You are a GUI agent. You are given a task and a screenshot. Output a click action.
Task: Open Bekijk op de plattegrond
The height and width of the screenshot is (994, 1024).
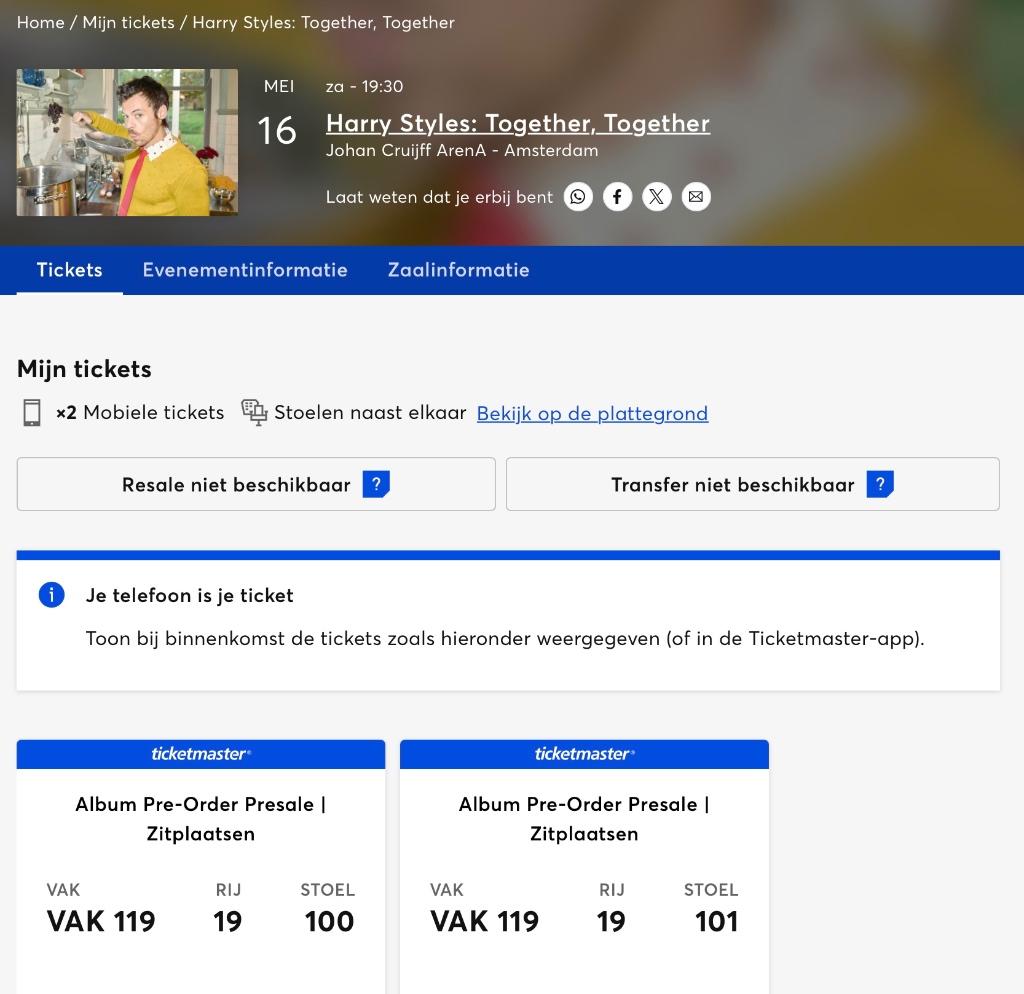click(592, 413)
